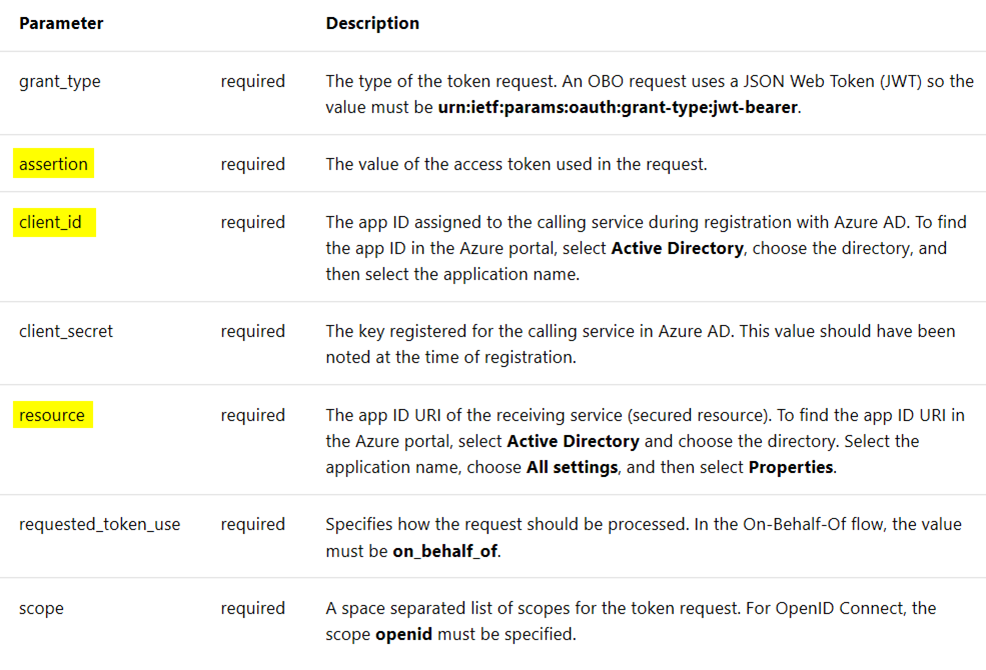Click the Description column header

[x=372, y=23]
